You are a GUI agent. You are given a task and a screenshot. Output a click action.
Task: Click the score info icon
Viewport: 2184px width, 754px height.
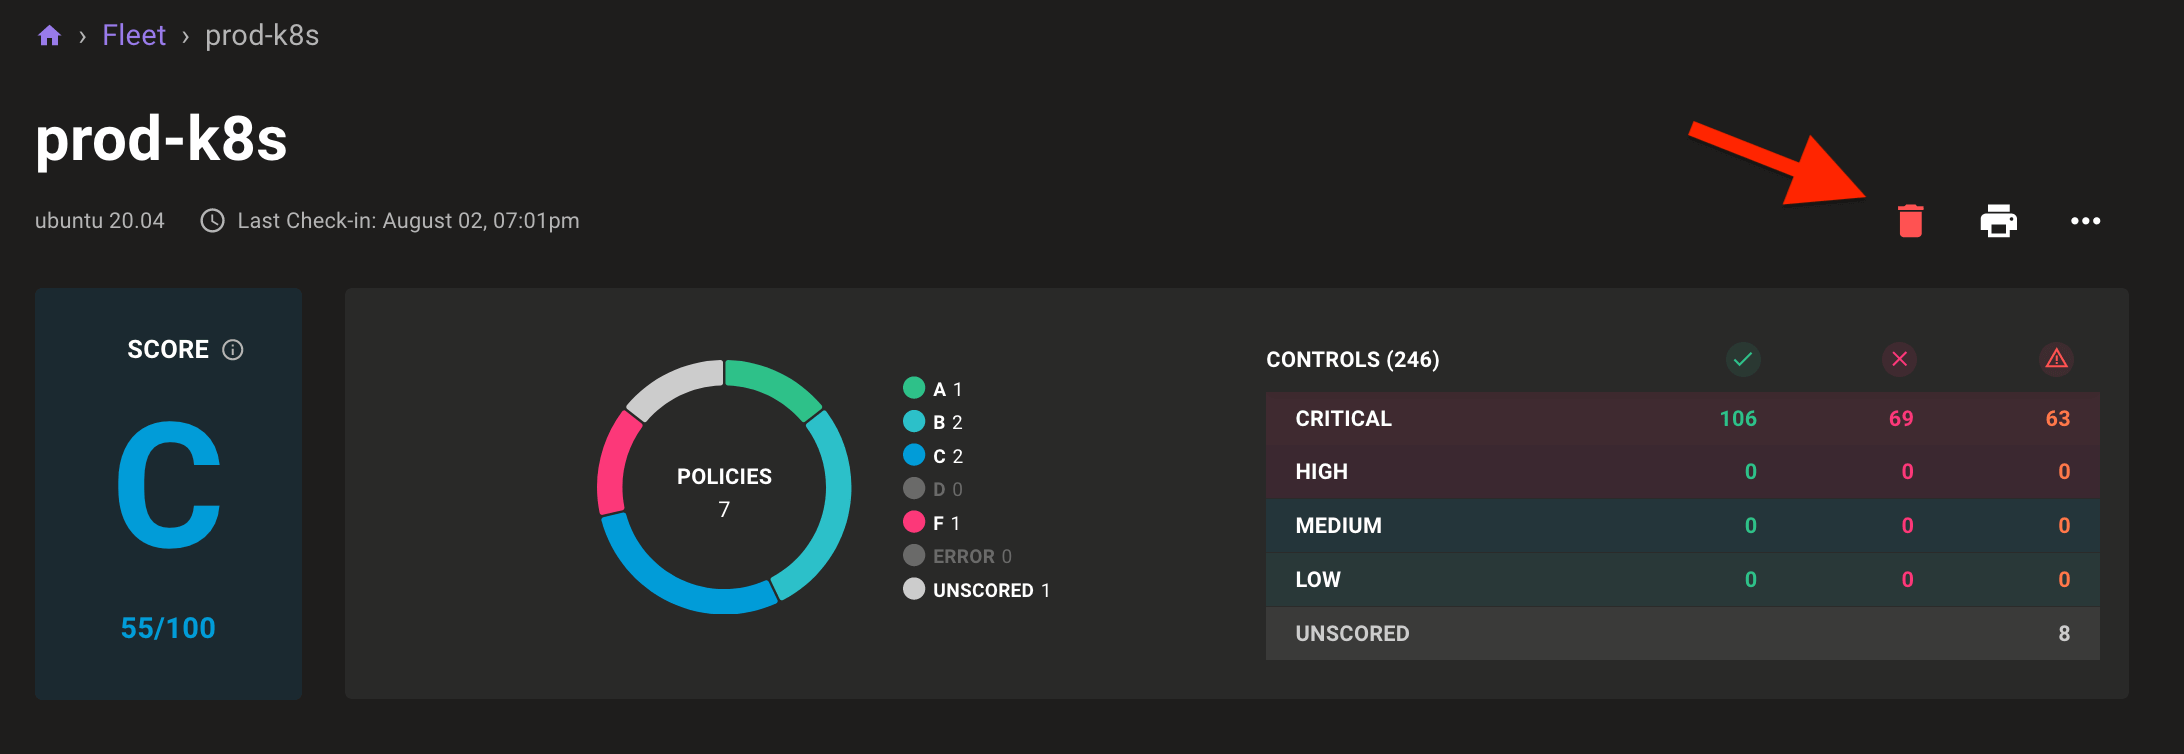pos(233,350)
